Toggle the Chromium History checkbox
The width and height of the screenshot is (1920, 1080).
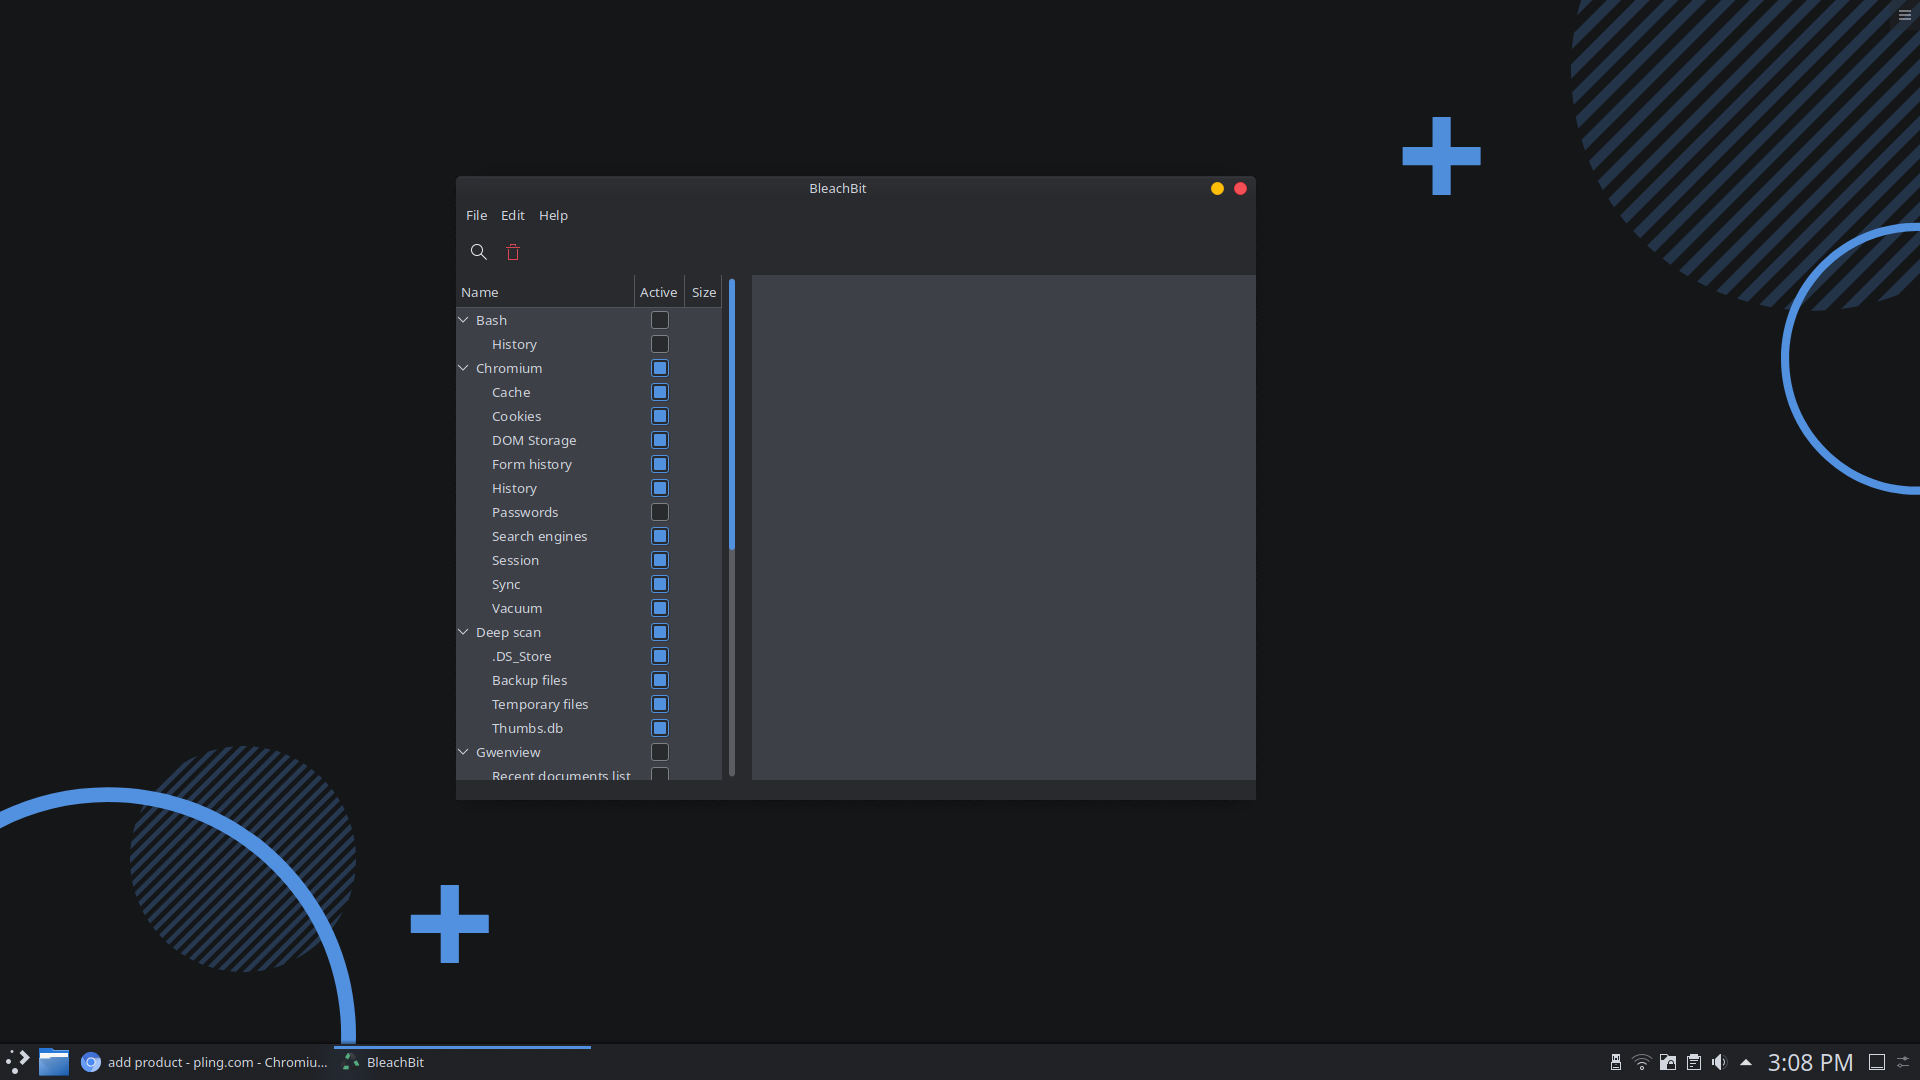[660, 488]
